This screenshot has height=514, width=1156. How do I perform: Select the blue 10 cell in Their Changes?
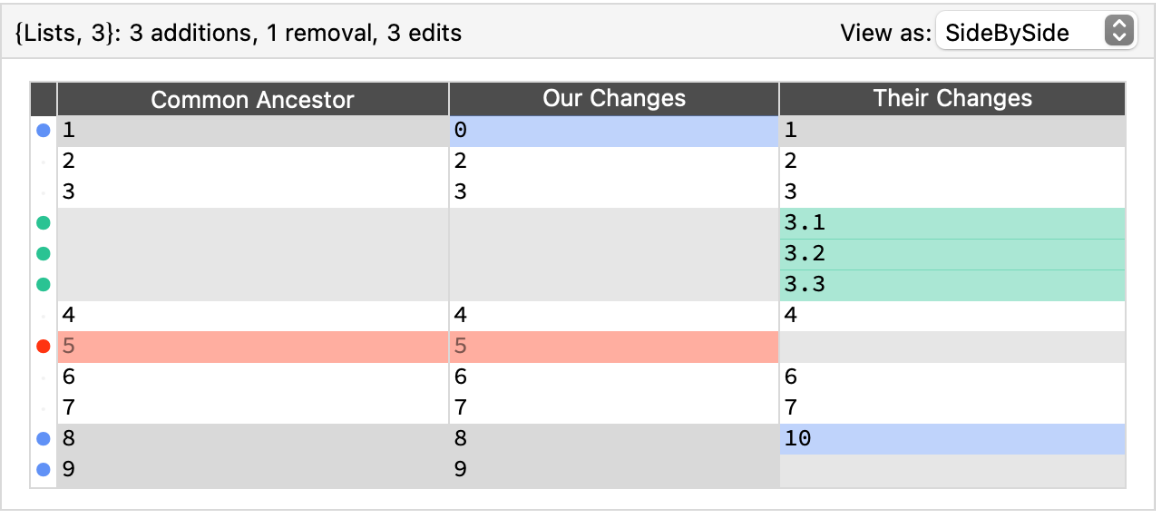[951, 439]
